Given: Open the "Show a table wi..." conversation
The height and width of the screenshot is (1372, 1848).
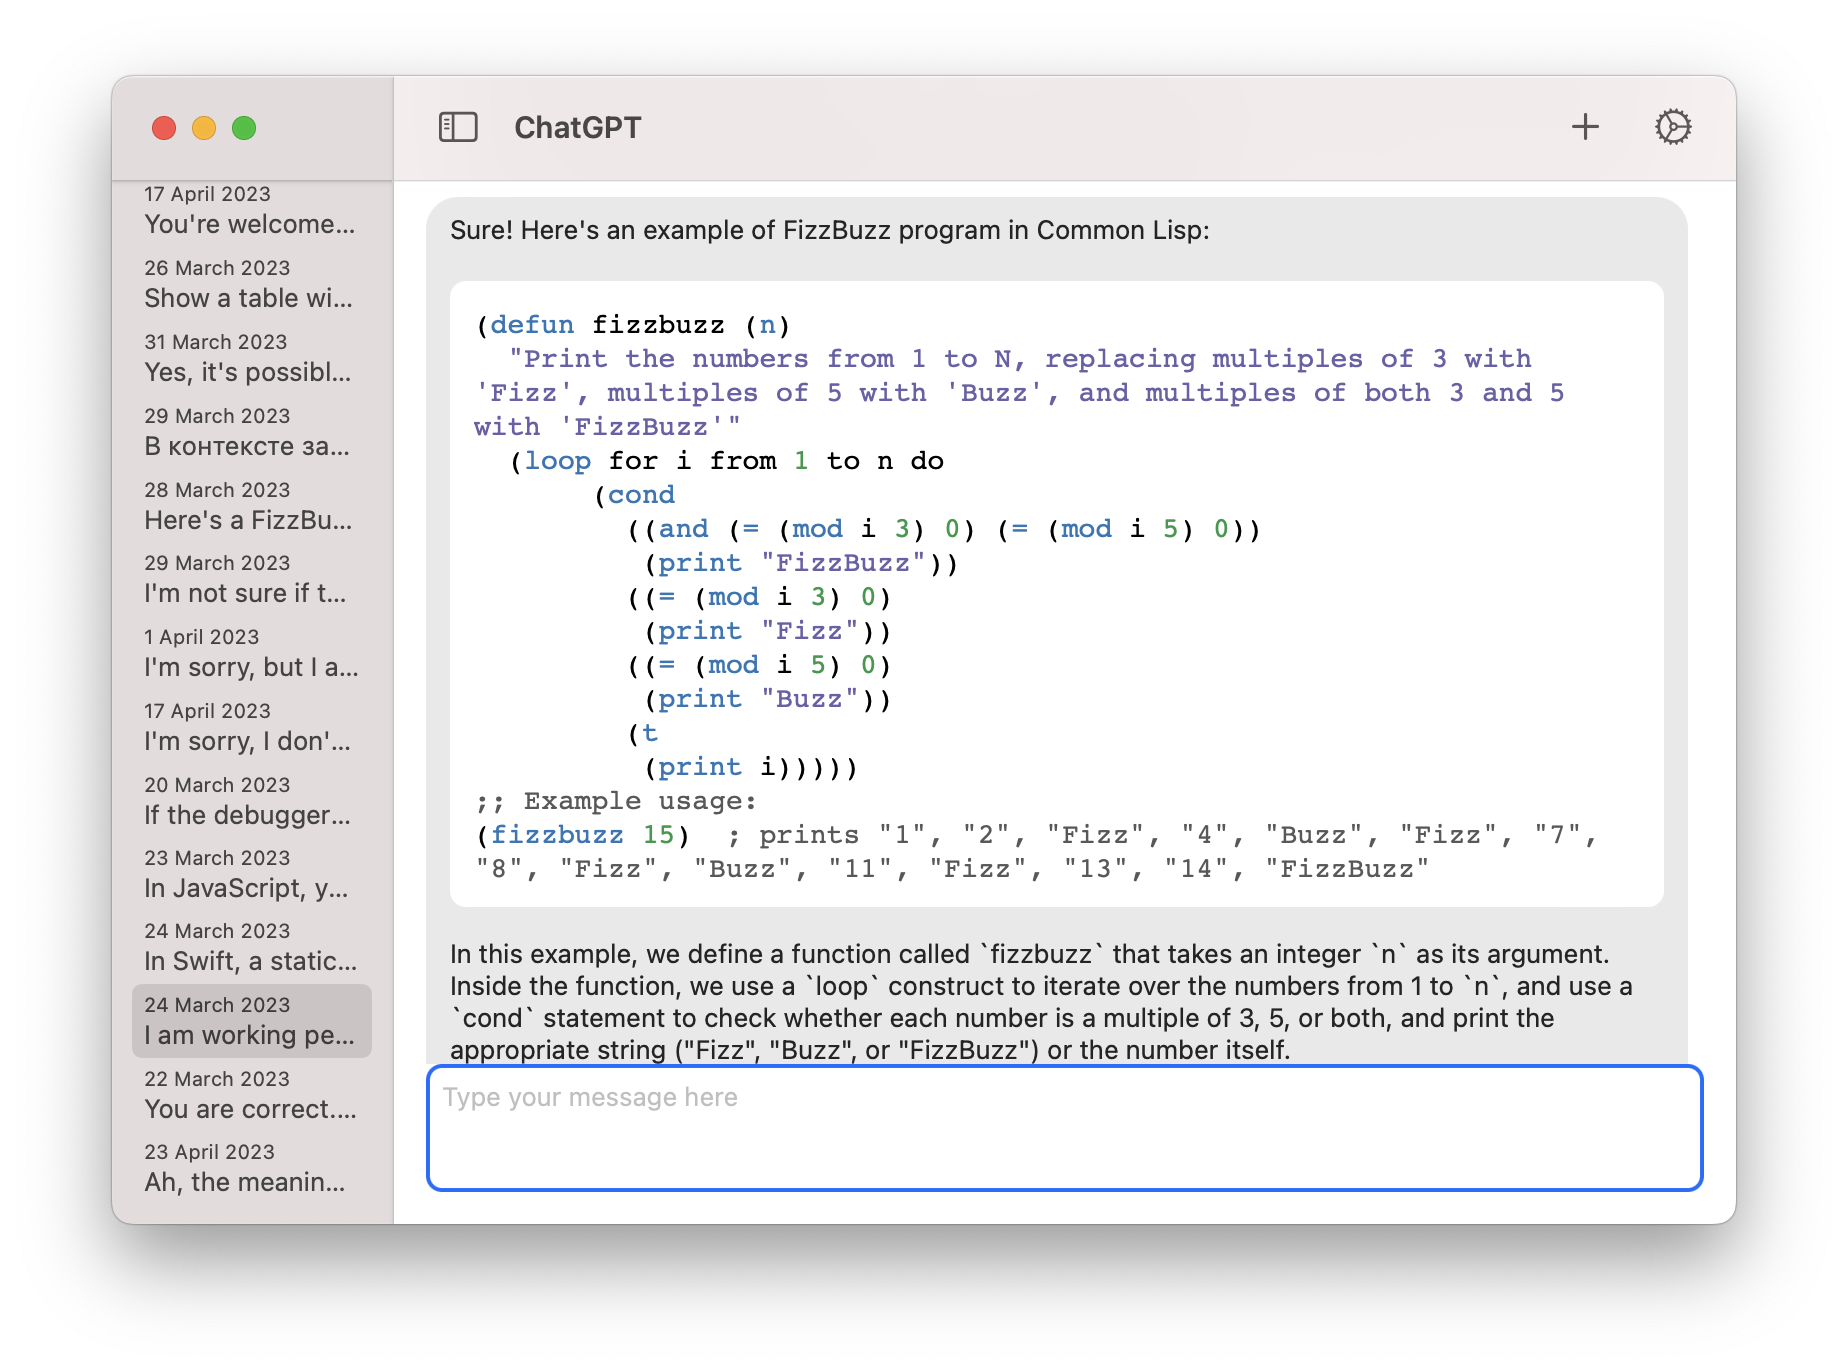Looking at the screenshot, I should (252, 284).
